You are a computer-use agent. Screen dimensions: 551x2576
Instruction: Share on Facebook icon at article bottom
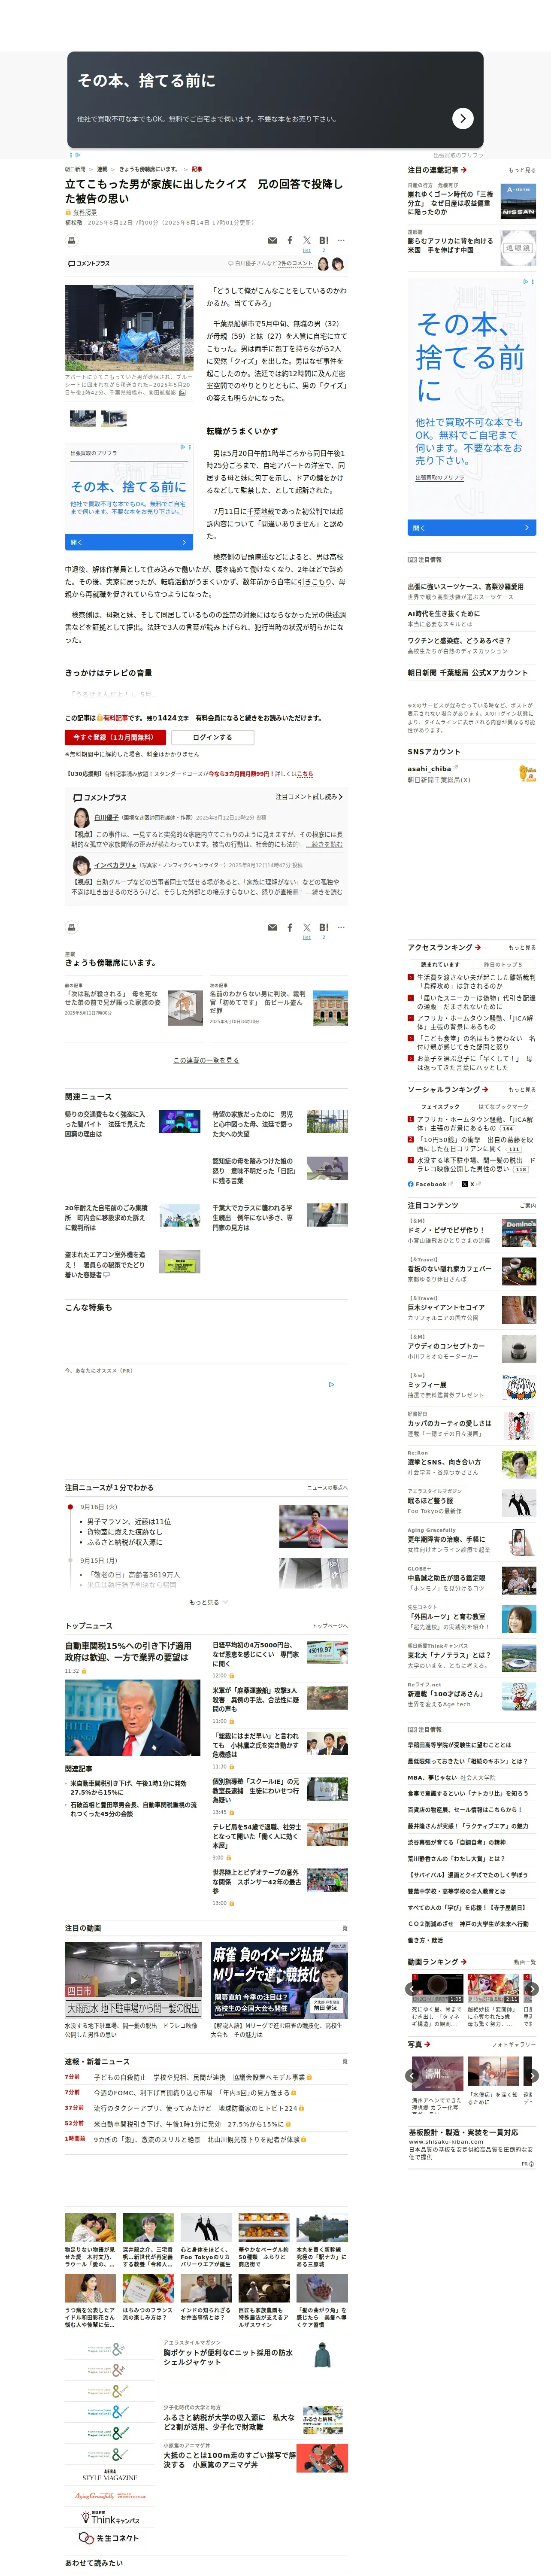[290, 927]
